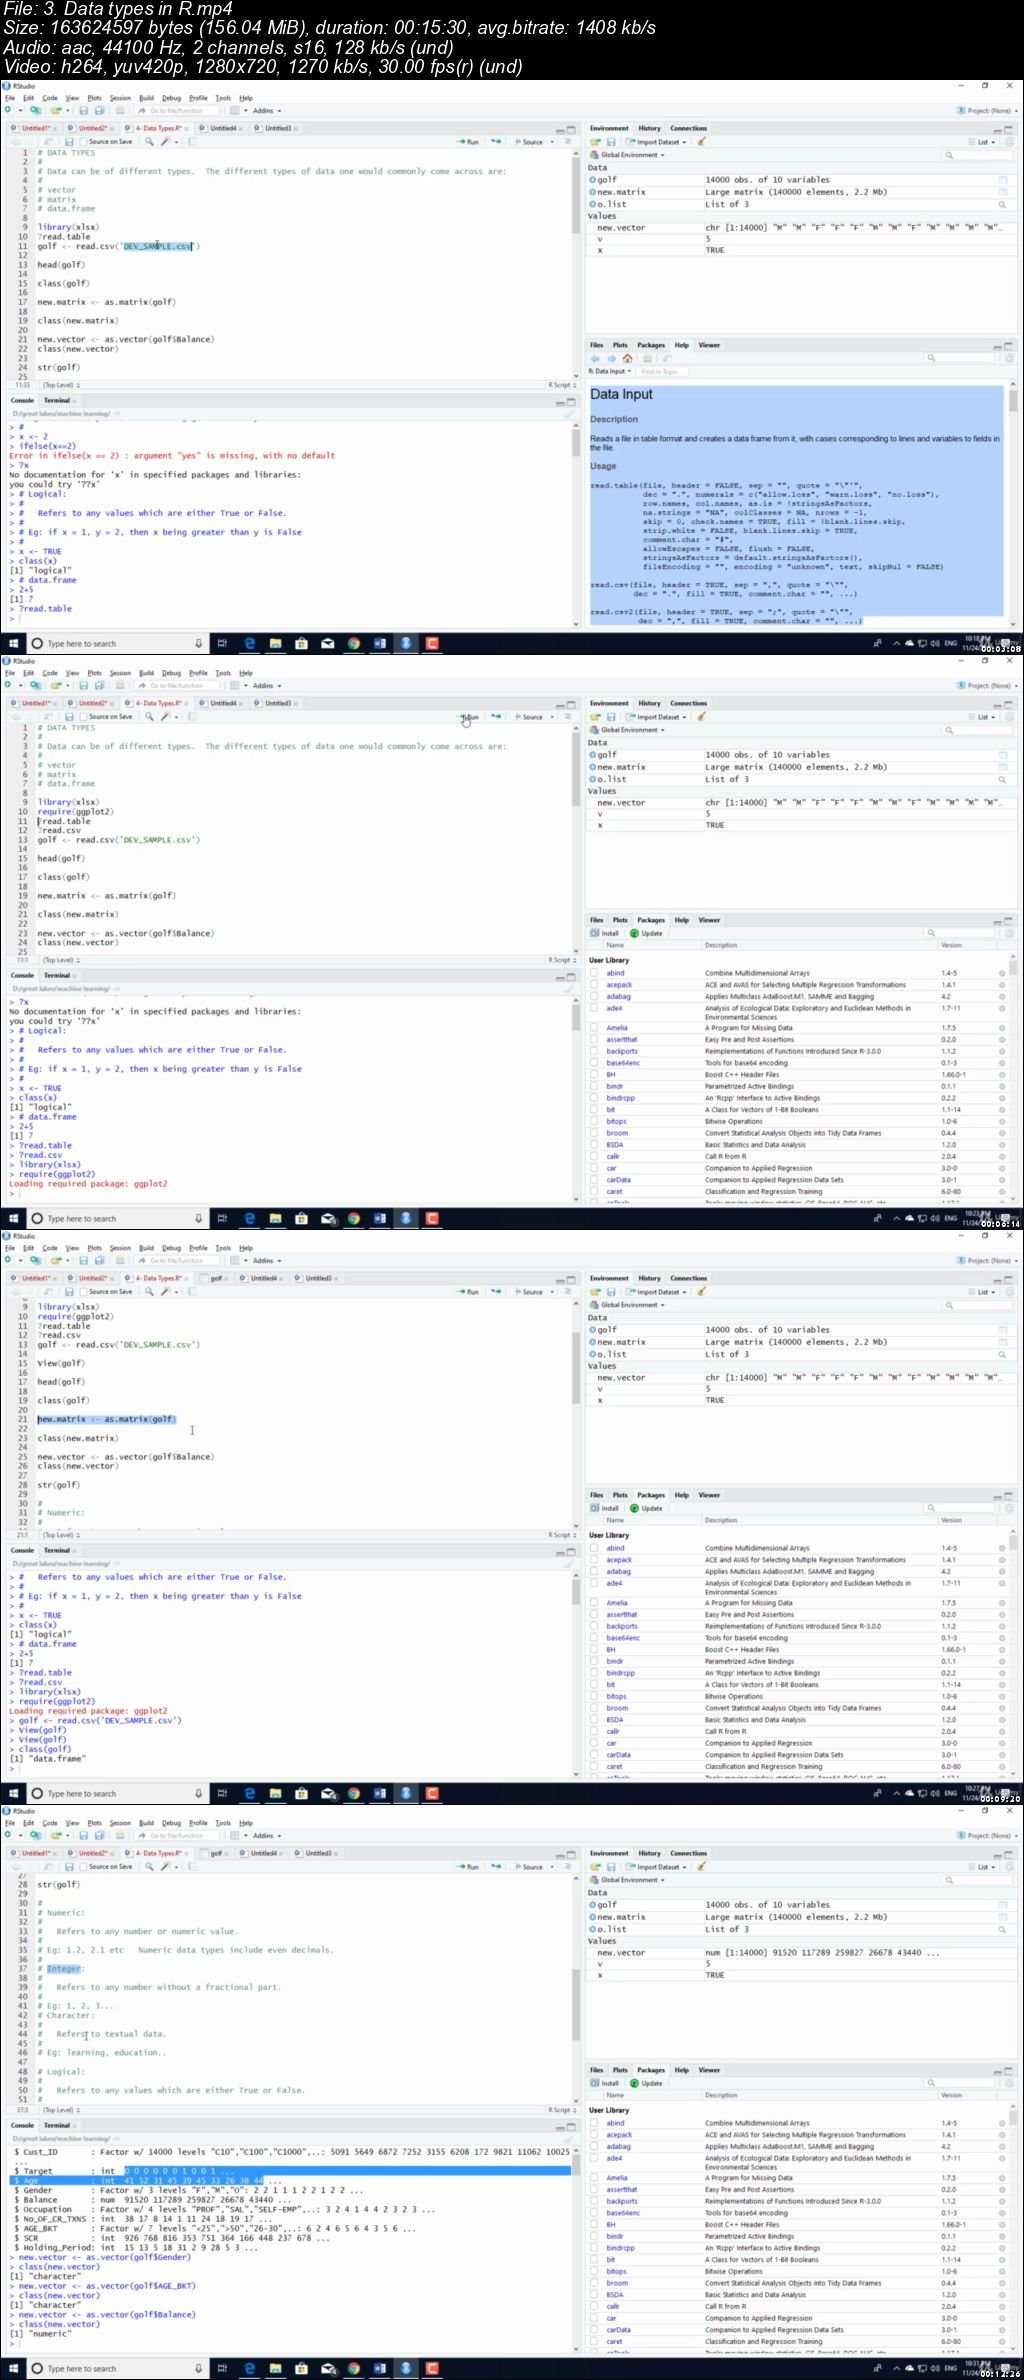Check the acepack package in the 00:09:20 frame
This screenshot has width=1024, height=2380.
[x=594, y=1560]
